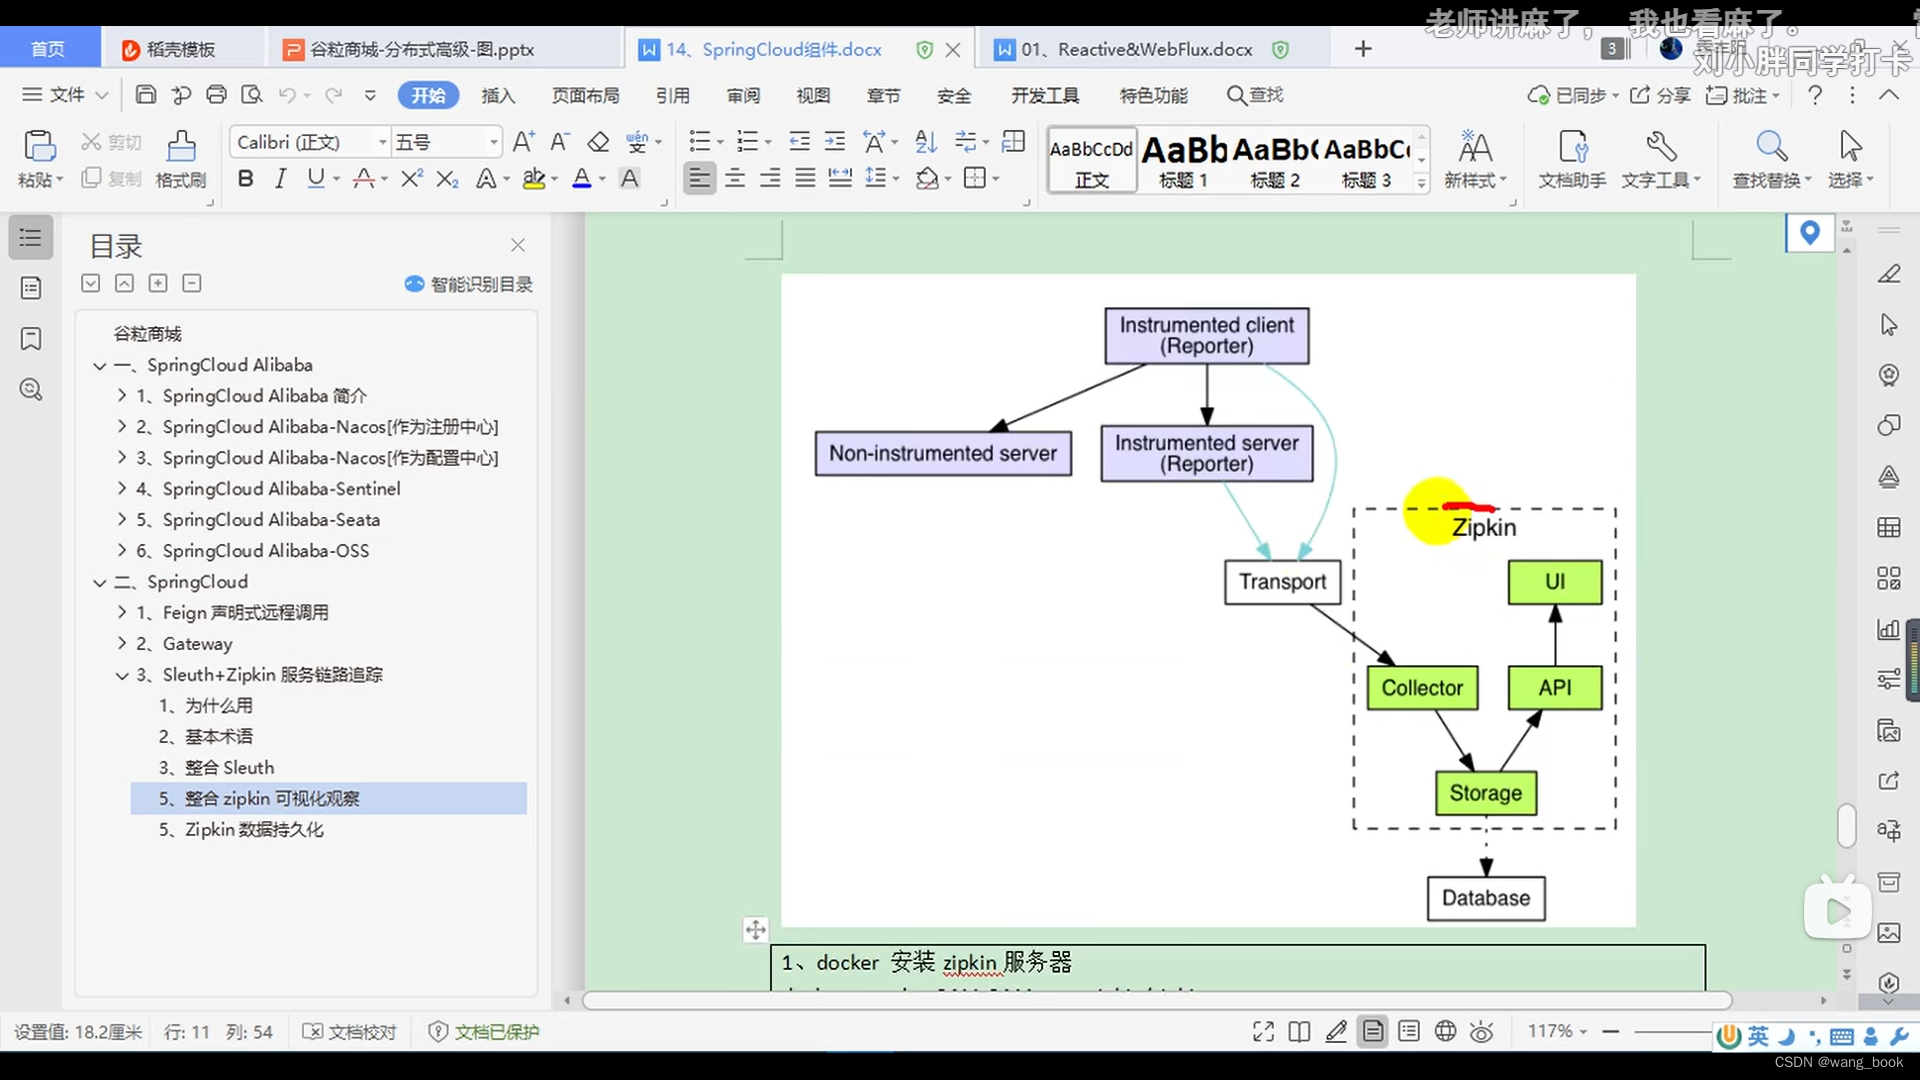Click the 分享 share button

(x=1660, y=95)
